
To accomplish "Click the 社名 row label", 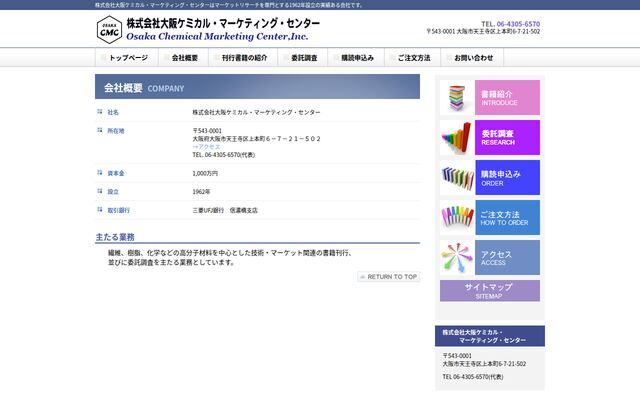I will [113, 112].
